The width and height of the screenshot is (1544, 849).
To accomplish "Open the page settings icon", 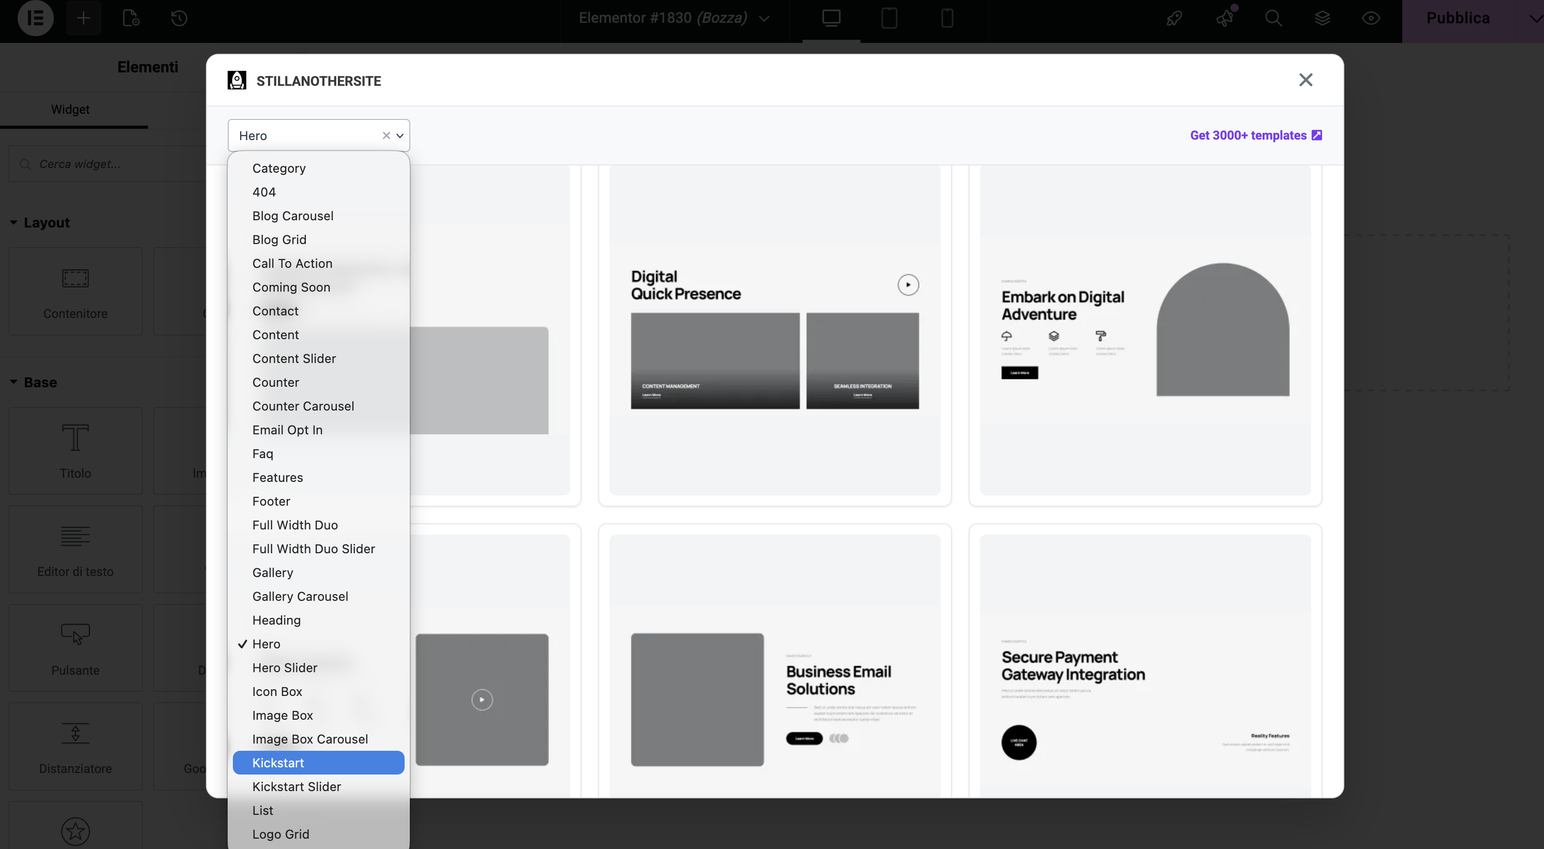I will 130,19.
